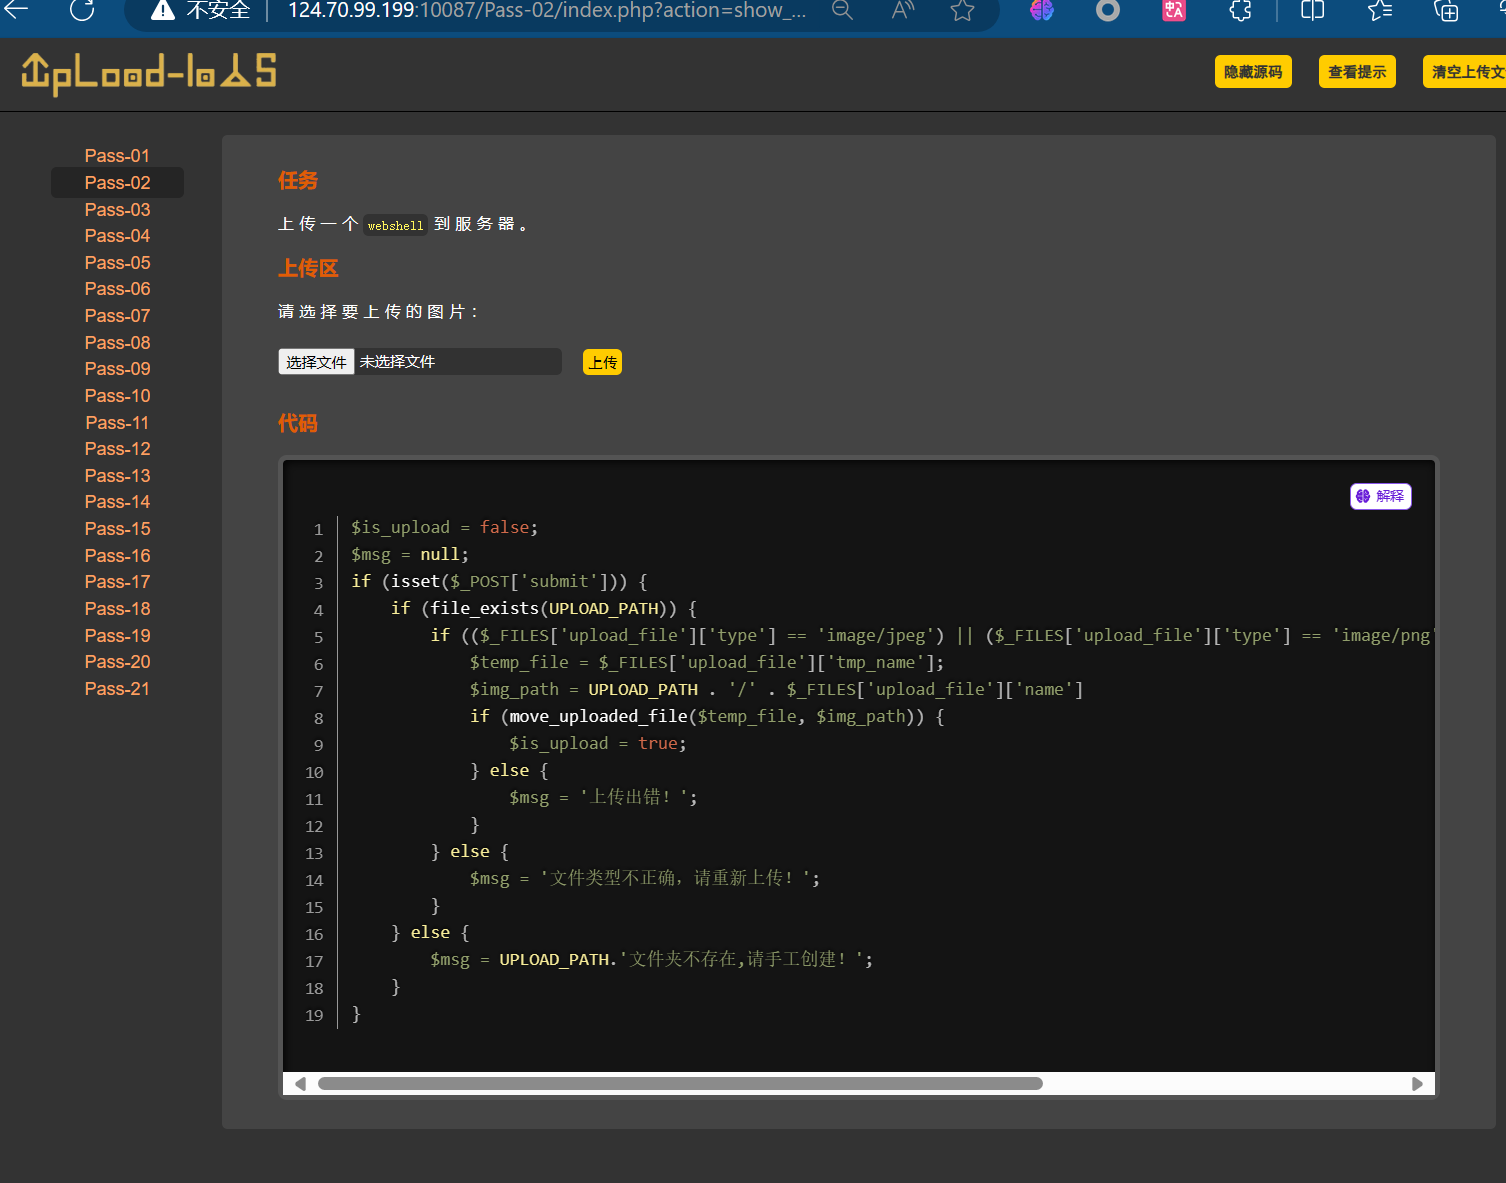Screen dimensions: 1506x1183
Task: Open the favorites list icon
Action: (x=1380, y=11)
